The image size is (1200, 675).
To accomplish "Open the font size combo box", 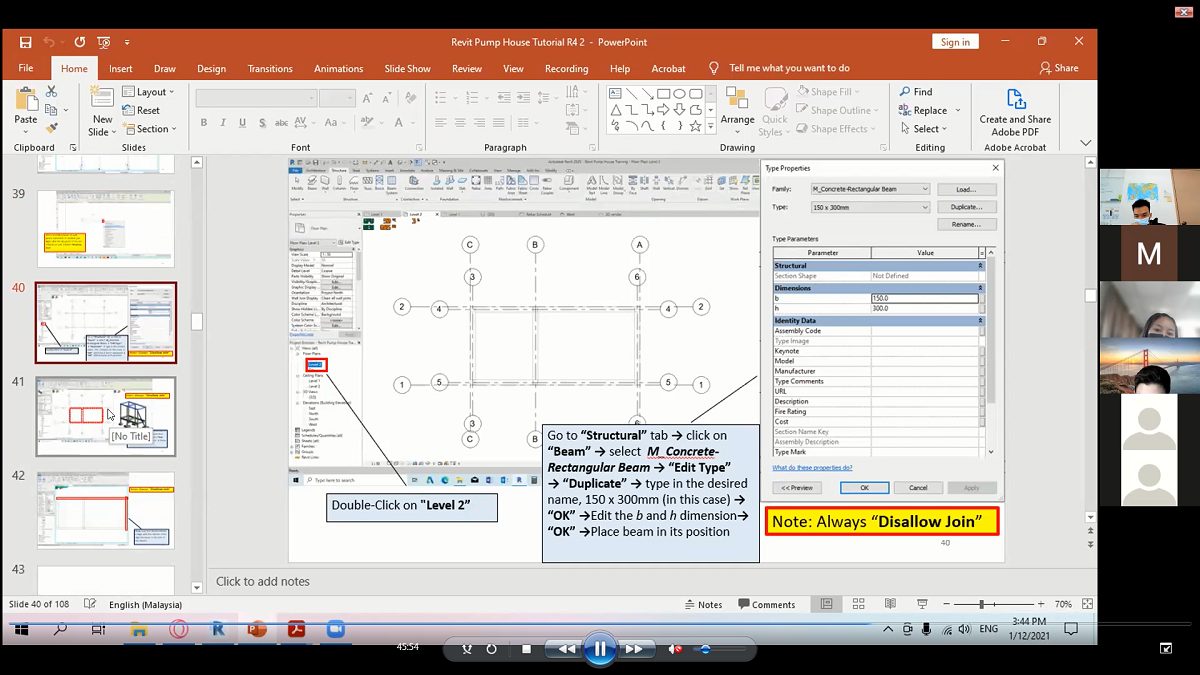I will [337, 98].
